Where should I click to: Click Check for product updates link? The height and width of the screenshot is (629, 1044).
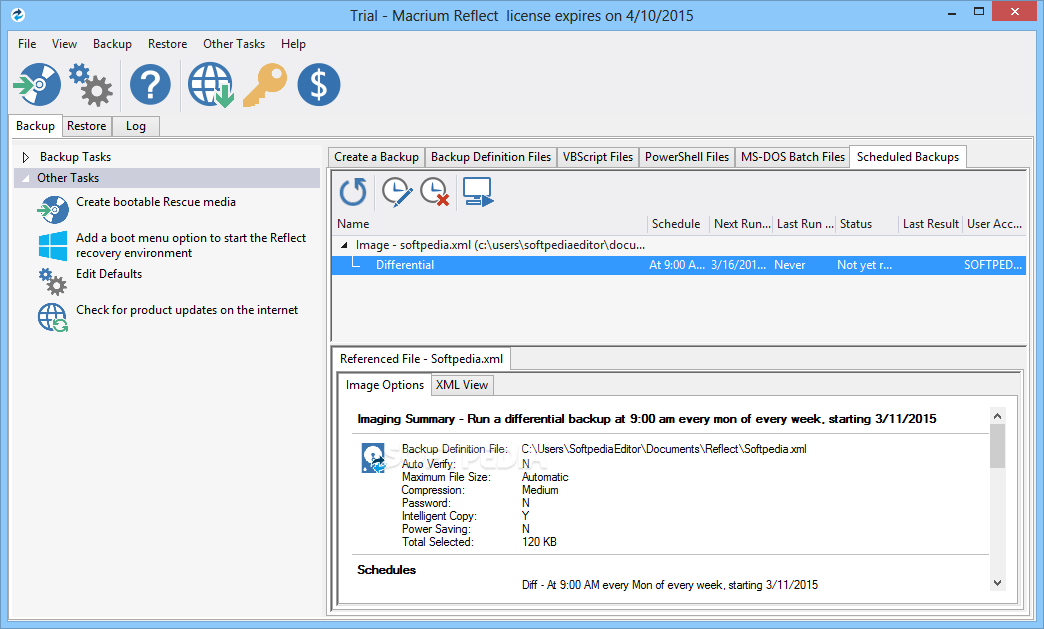click(187, 310)
